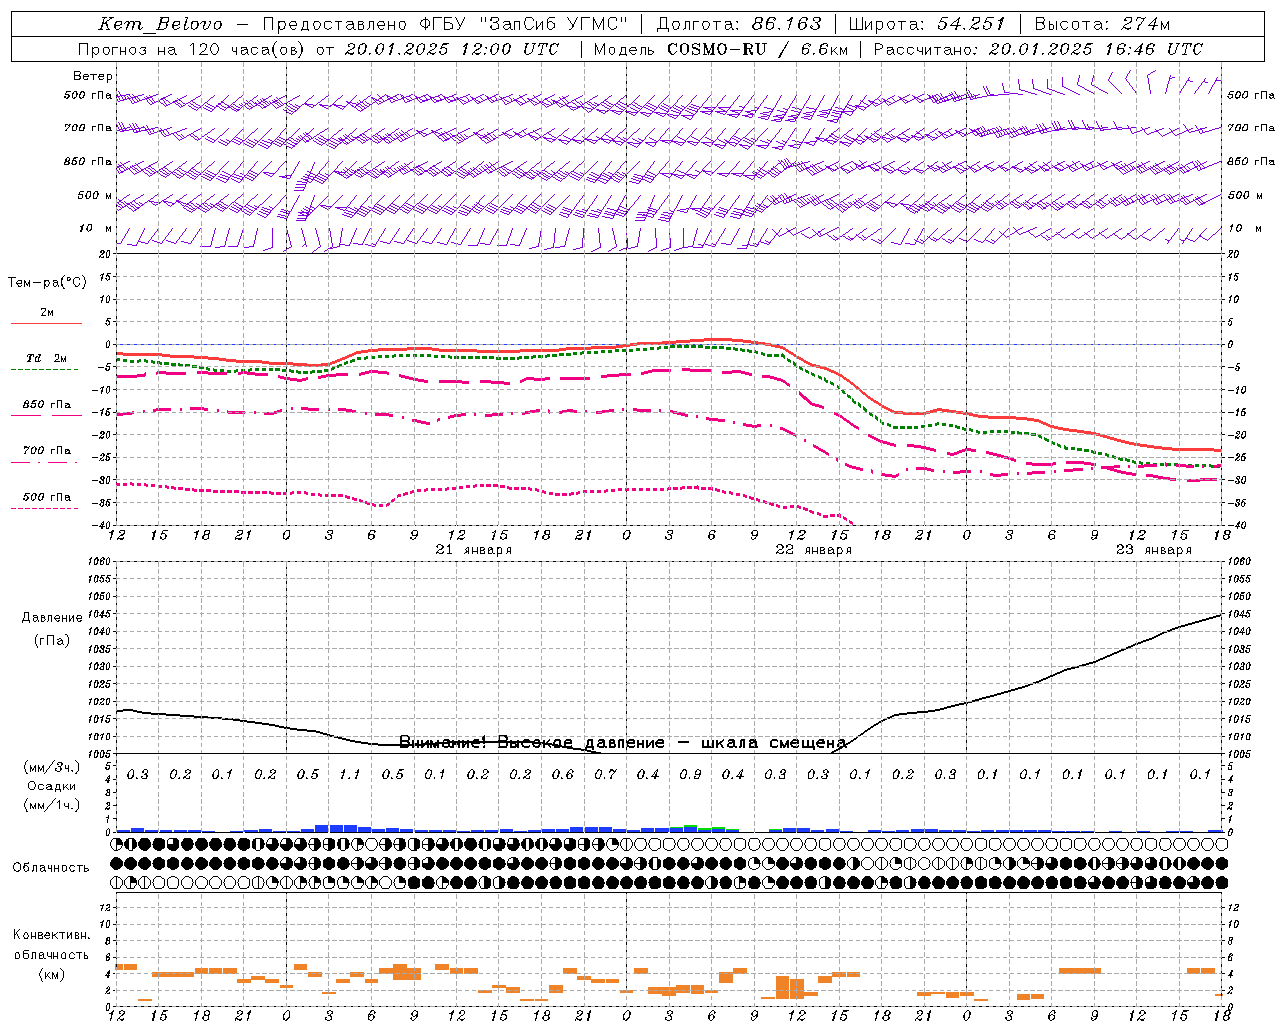This screenshot has width=1280, height=1024.
Task: Click the elevation text Высота: 274м
Action: pos(1102,24)
